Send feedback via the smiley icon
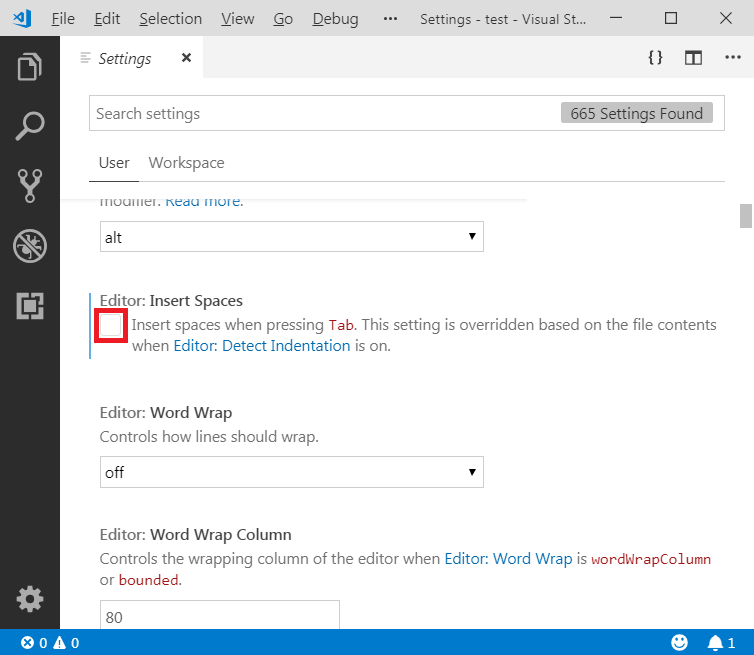Image resolution: width=754 pixels, height=655 pixels. (x=679, y=642)
